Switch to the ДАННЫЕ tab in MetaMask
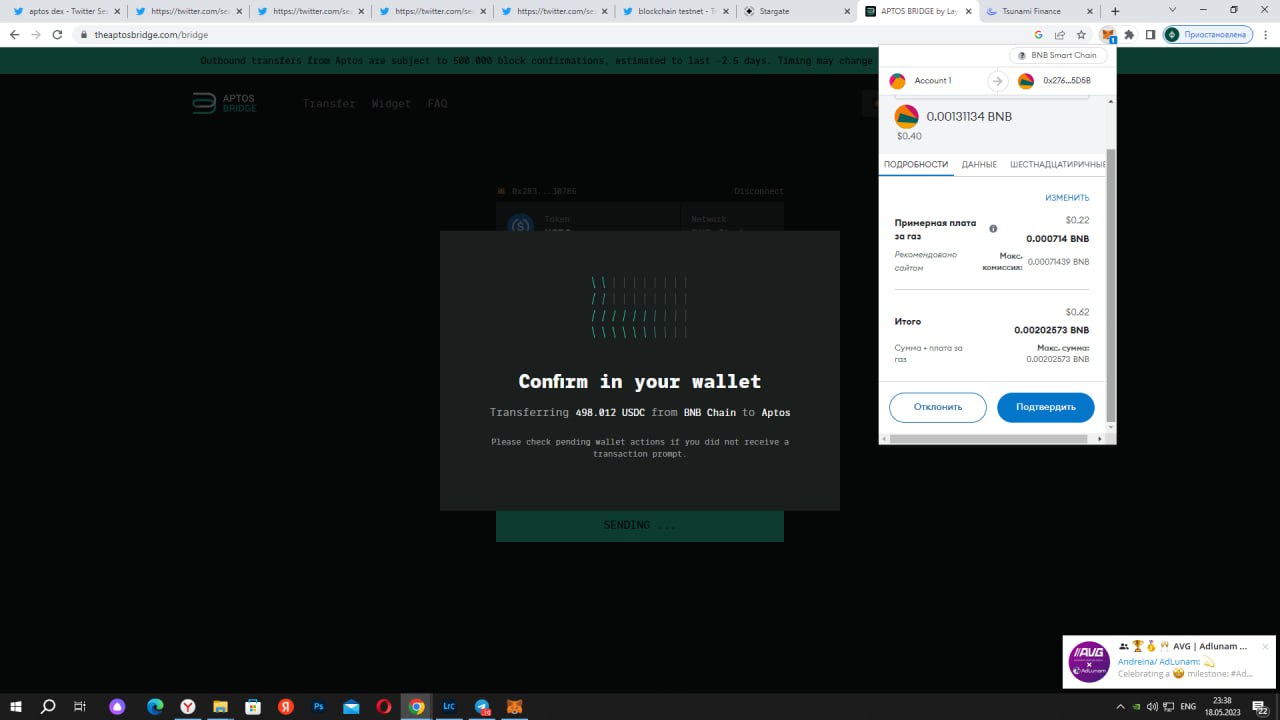Viewport: 1280px width, 720px height. pyautogui.click(x=979, y=164)
